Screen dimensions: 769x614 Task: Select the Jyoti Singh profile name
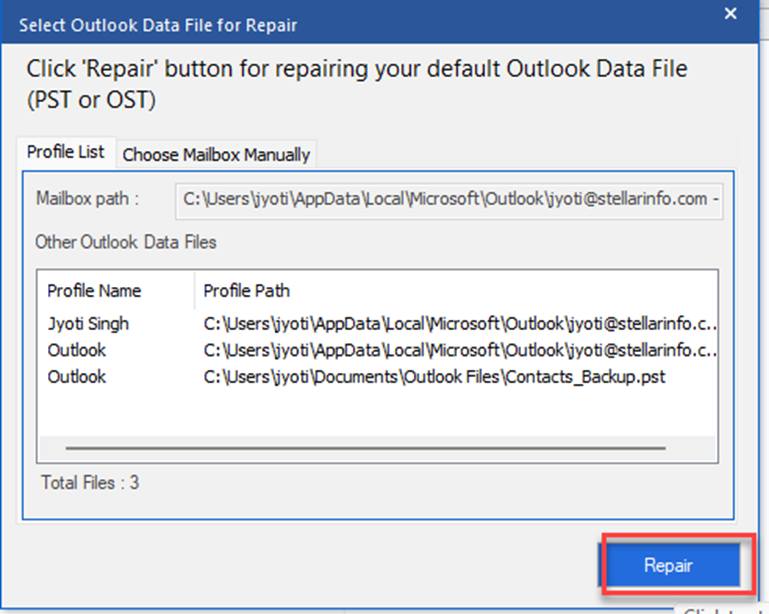tap(88, 324)
